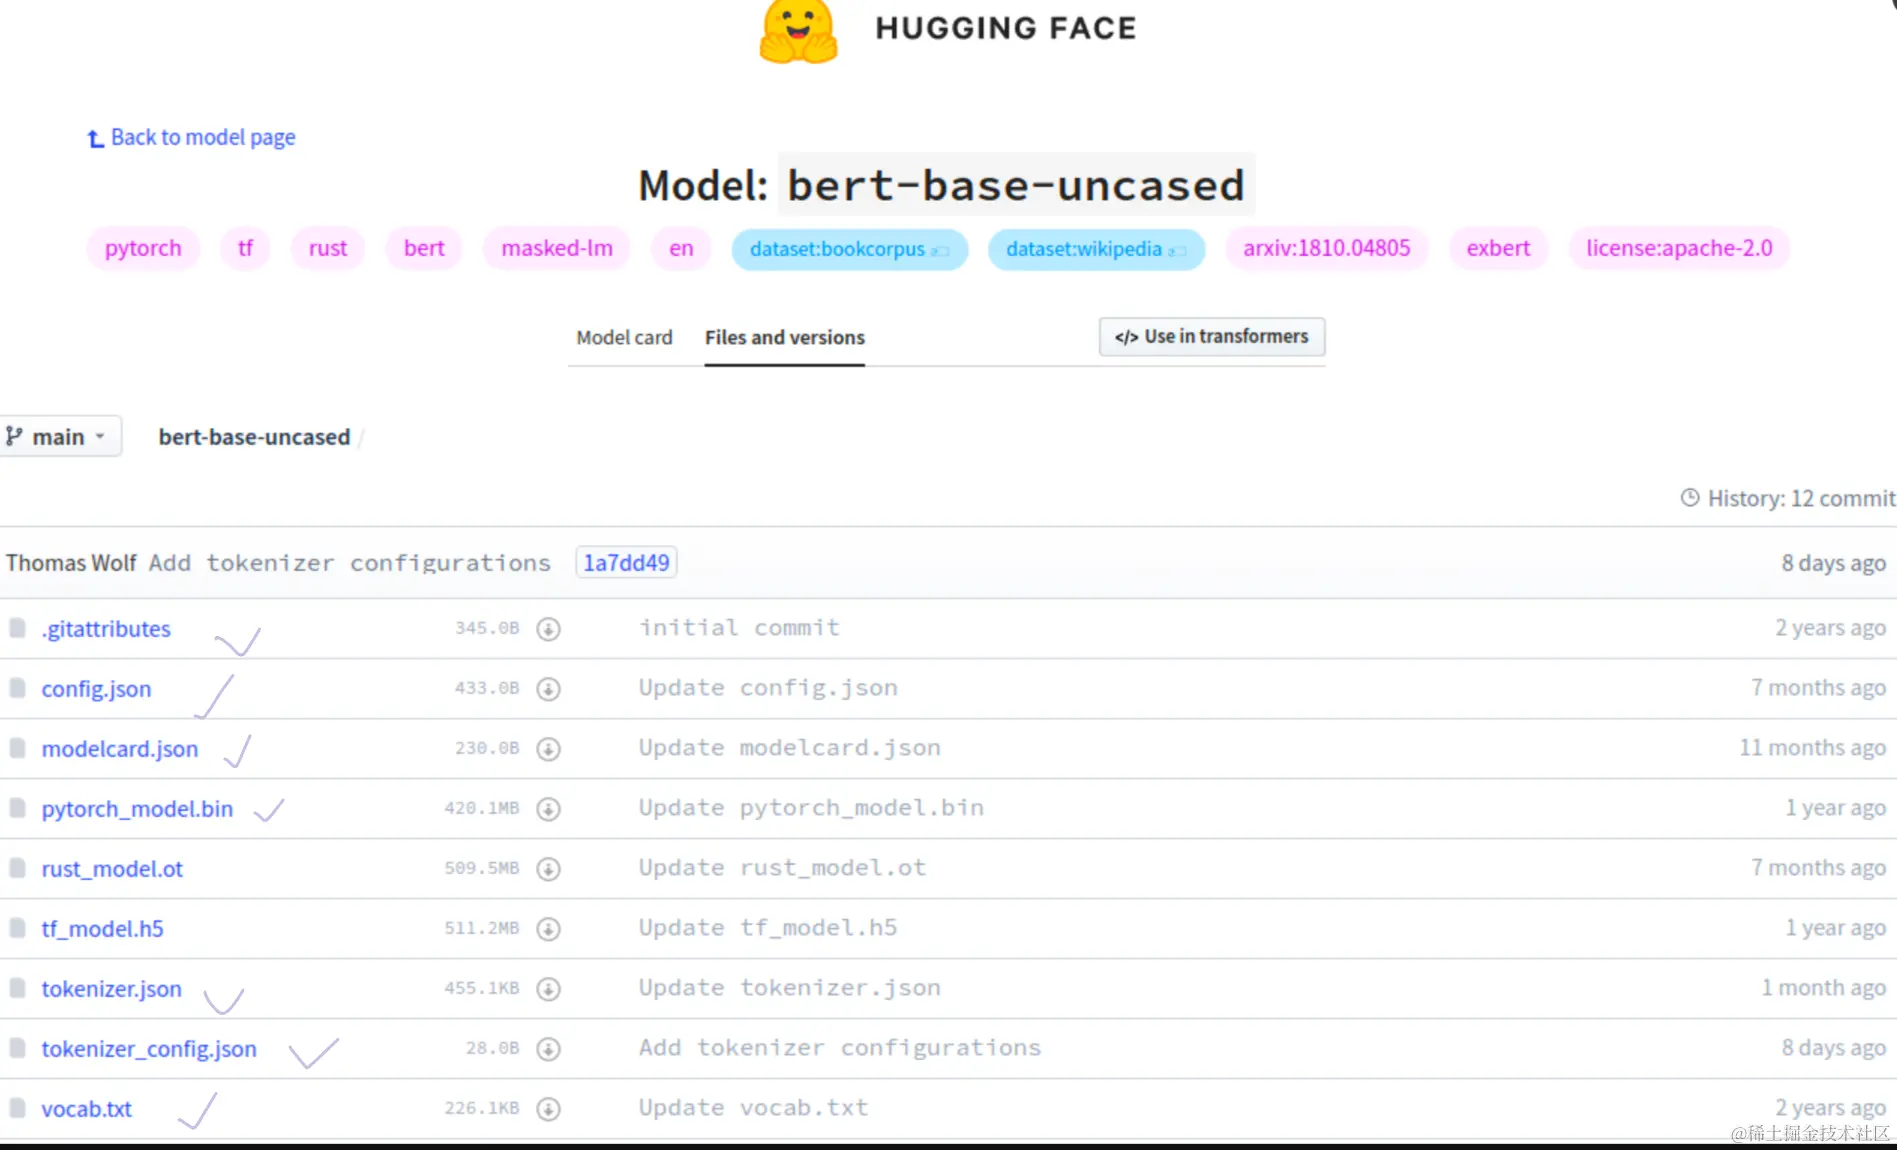Click the file icon beside .gitattributes
Screen dimensions: 1897x1150
pyautogui.click(x=17, y=628)
